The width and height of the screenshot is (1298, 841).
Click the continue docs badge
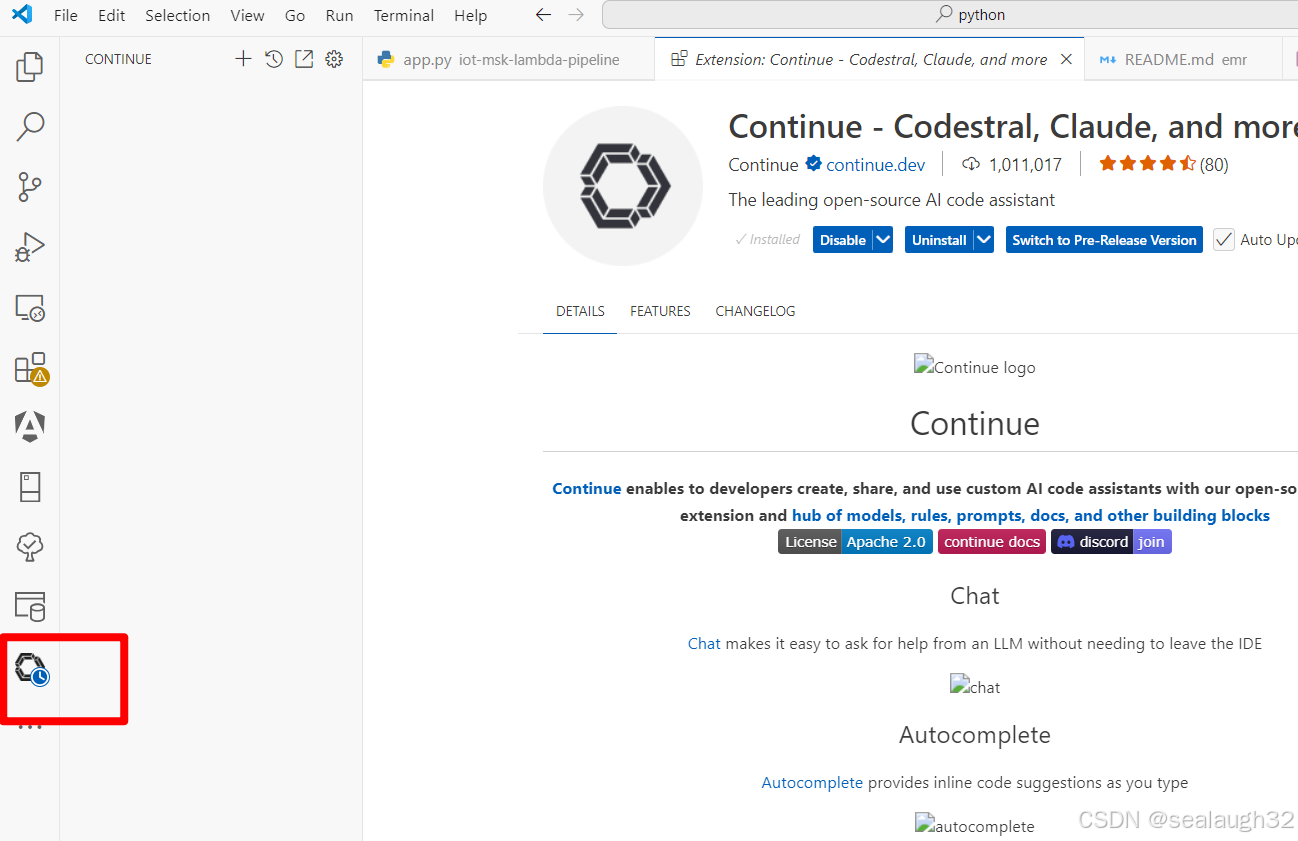pos(992,542)
